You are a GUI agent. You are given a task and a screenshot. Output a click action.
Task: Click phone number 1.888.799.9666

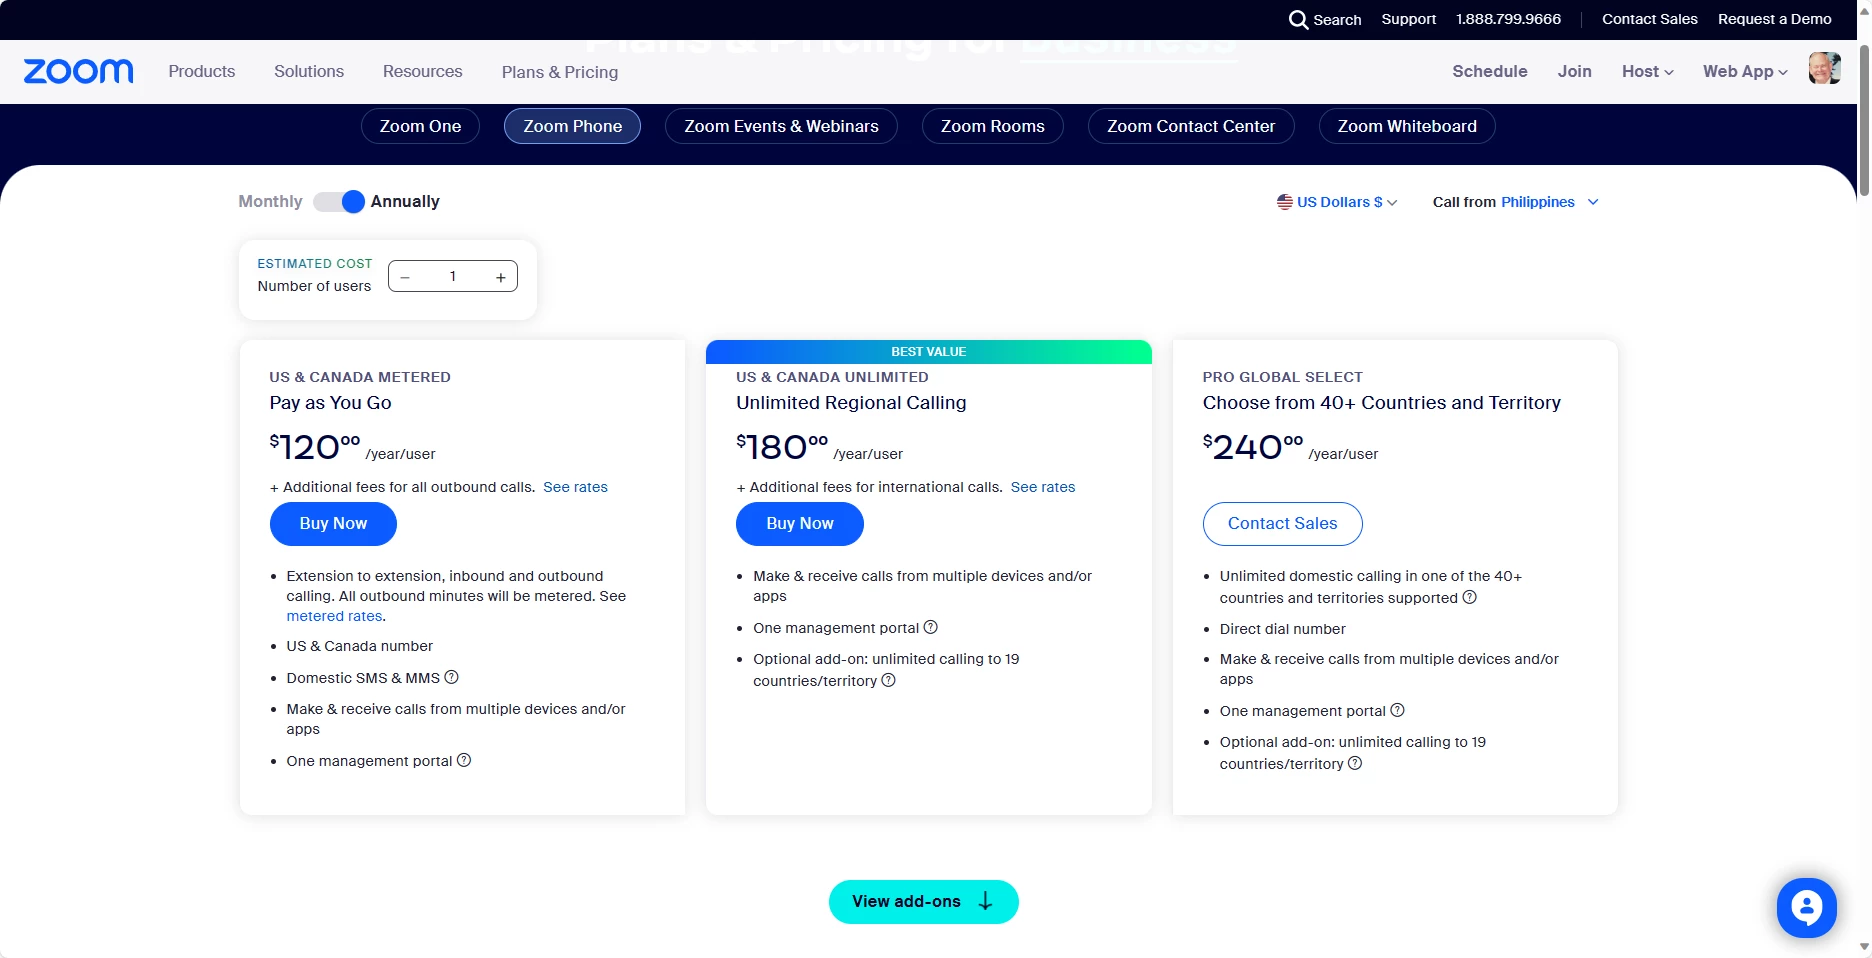pos(1508,19)
